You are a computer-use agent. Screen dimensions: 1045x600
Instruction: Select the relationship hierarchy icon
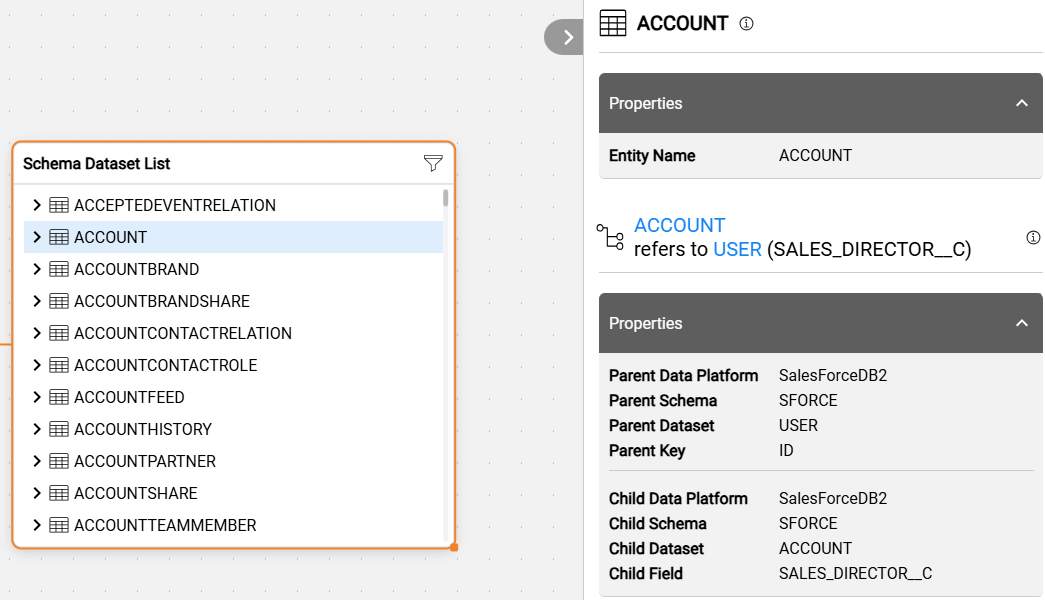coord(610,237)
